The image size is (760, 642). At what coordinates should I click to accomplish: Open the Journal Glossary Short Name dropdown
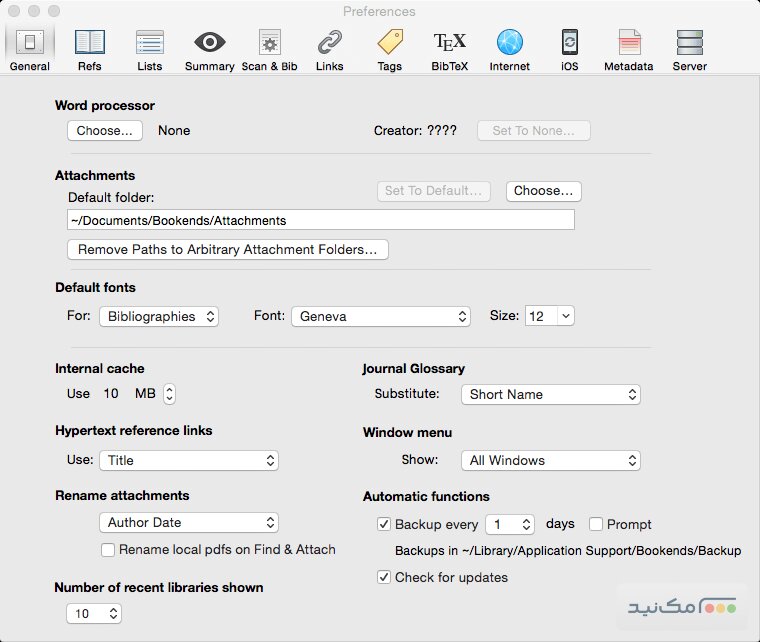tap(550, 394)
